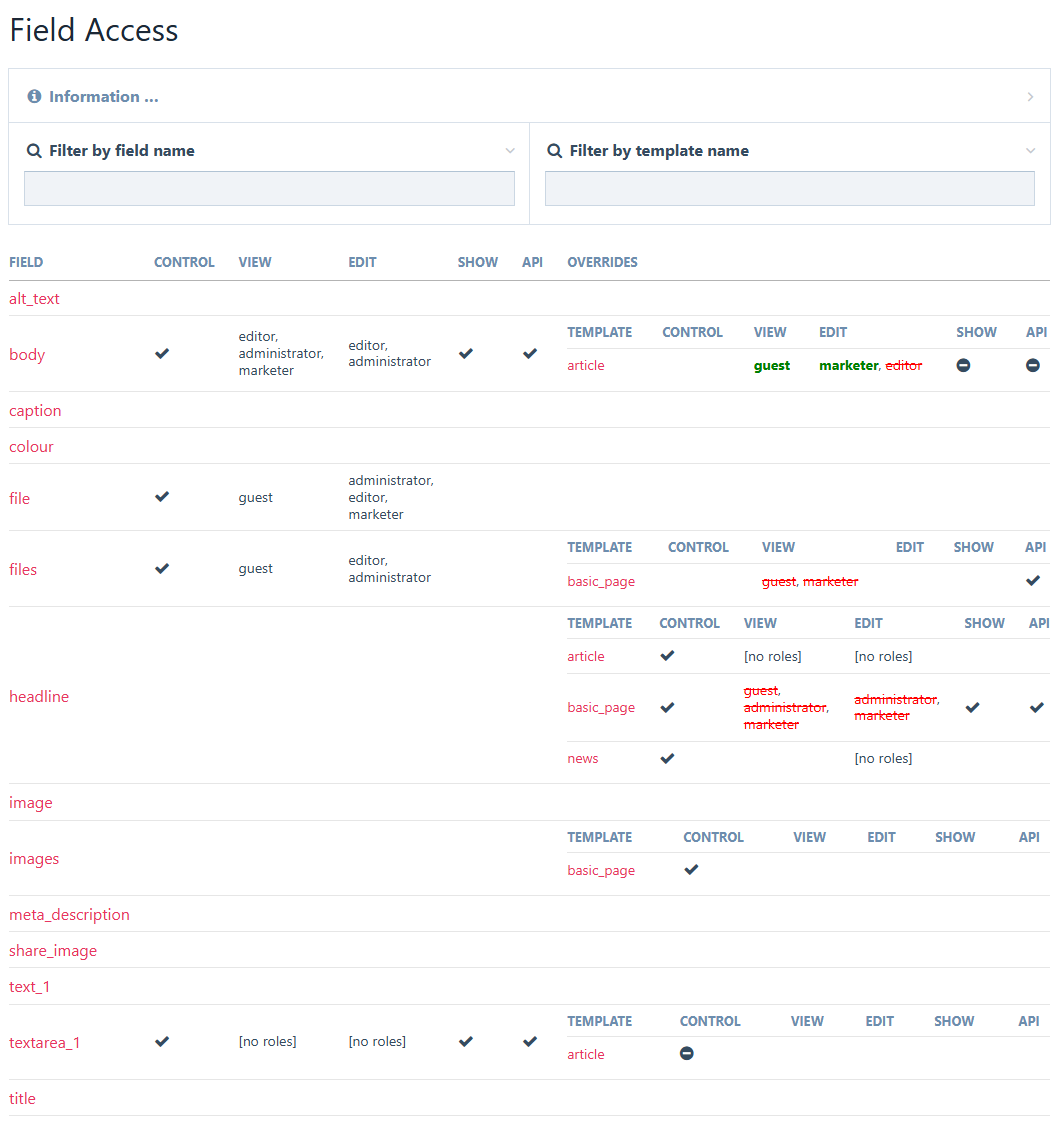
Task: Click textarea_1 article control minus icon
Action: (x=687, y=1054)
